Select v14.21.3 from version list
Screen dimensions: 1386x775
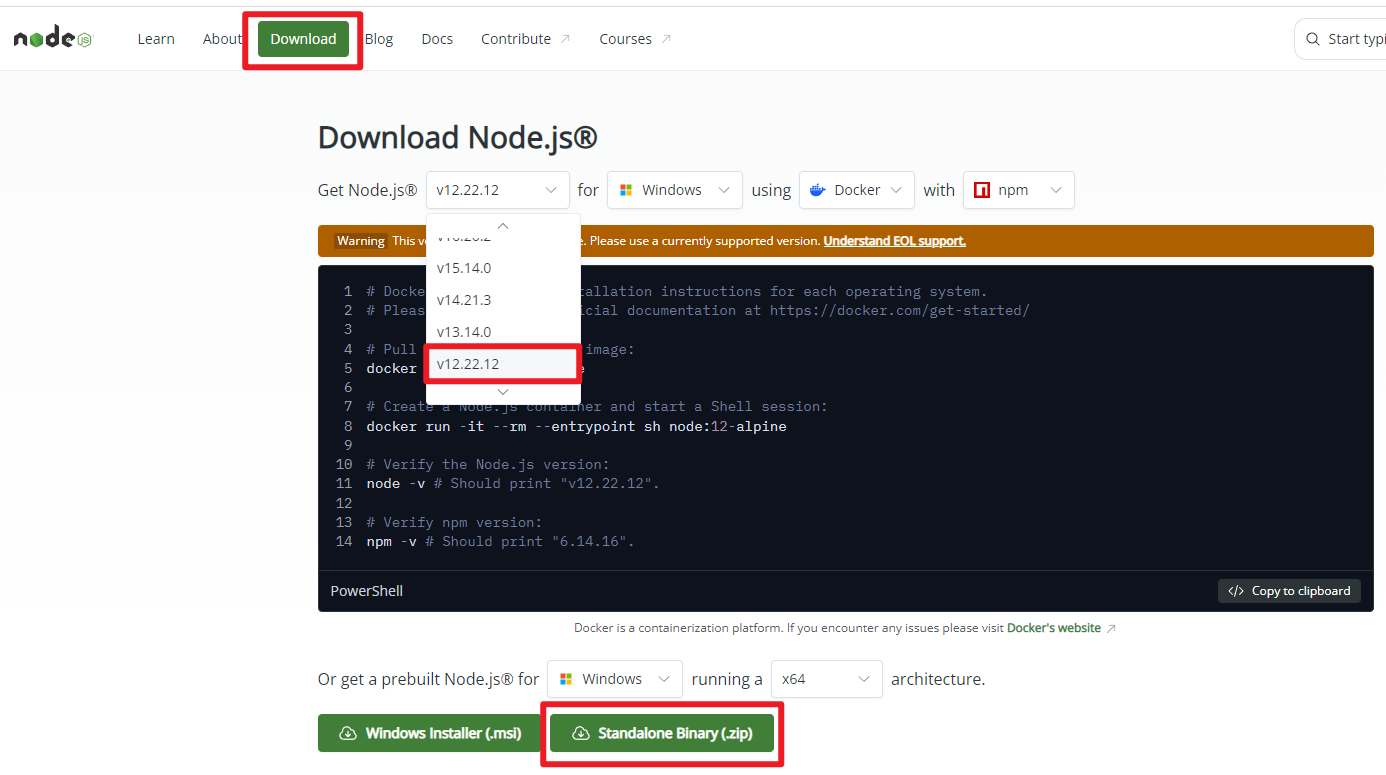[503, 300]
